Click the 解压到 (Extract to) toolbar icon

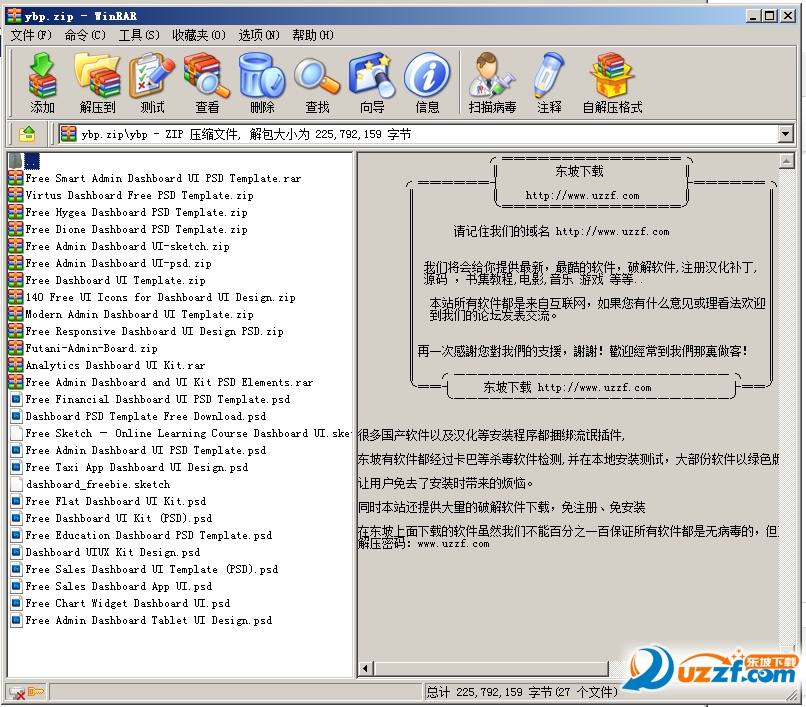98,76
